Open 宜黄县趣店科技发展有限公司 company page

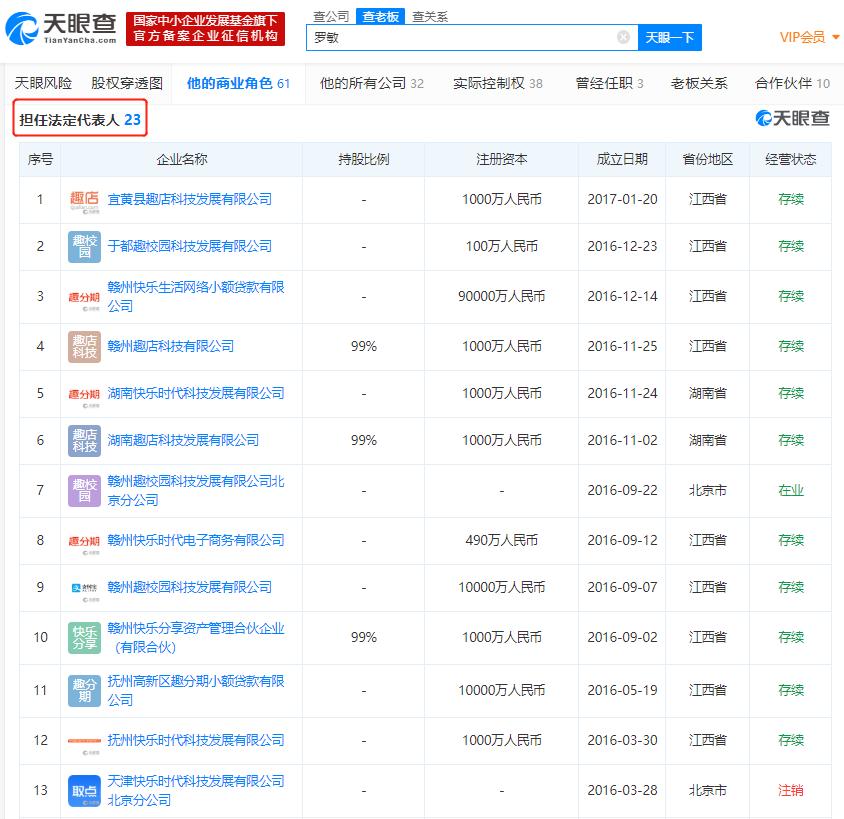(188, 199)
